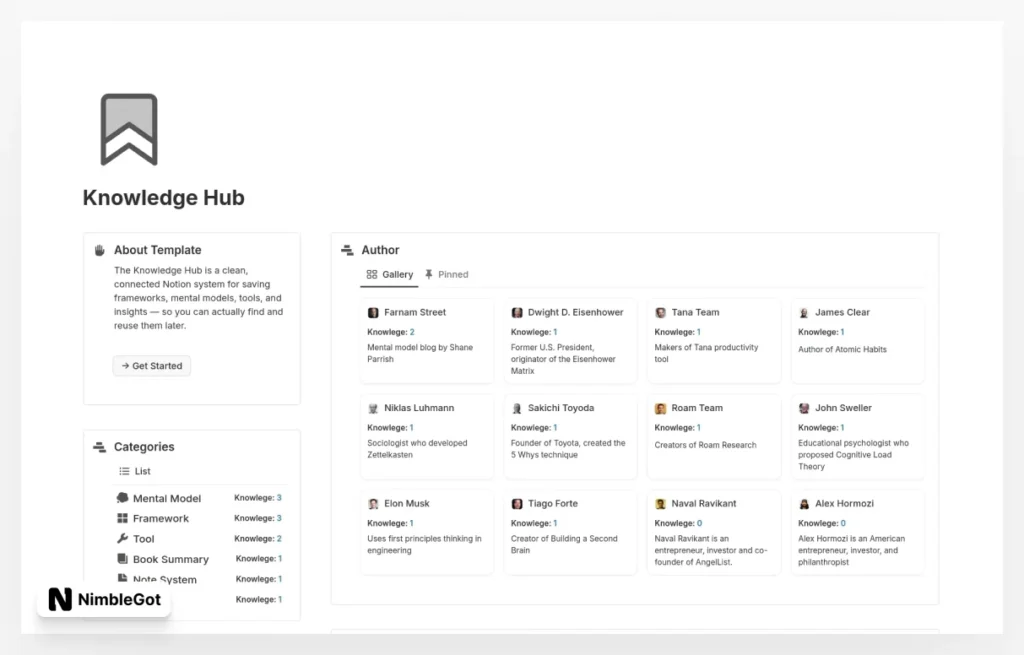Click the Note System page icon
The image size is (1024, 655).
click(x=122, y=579)
